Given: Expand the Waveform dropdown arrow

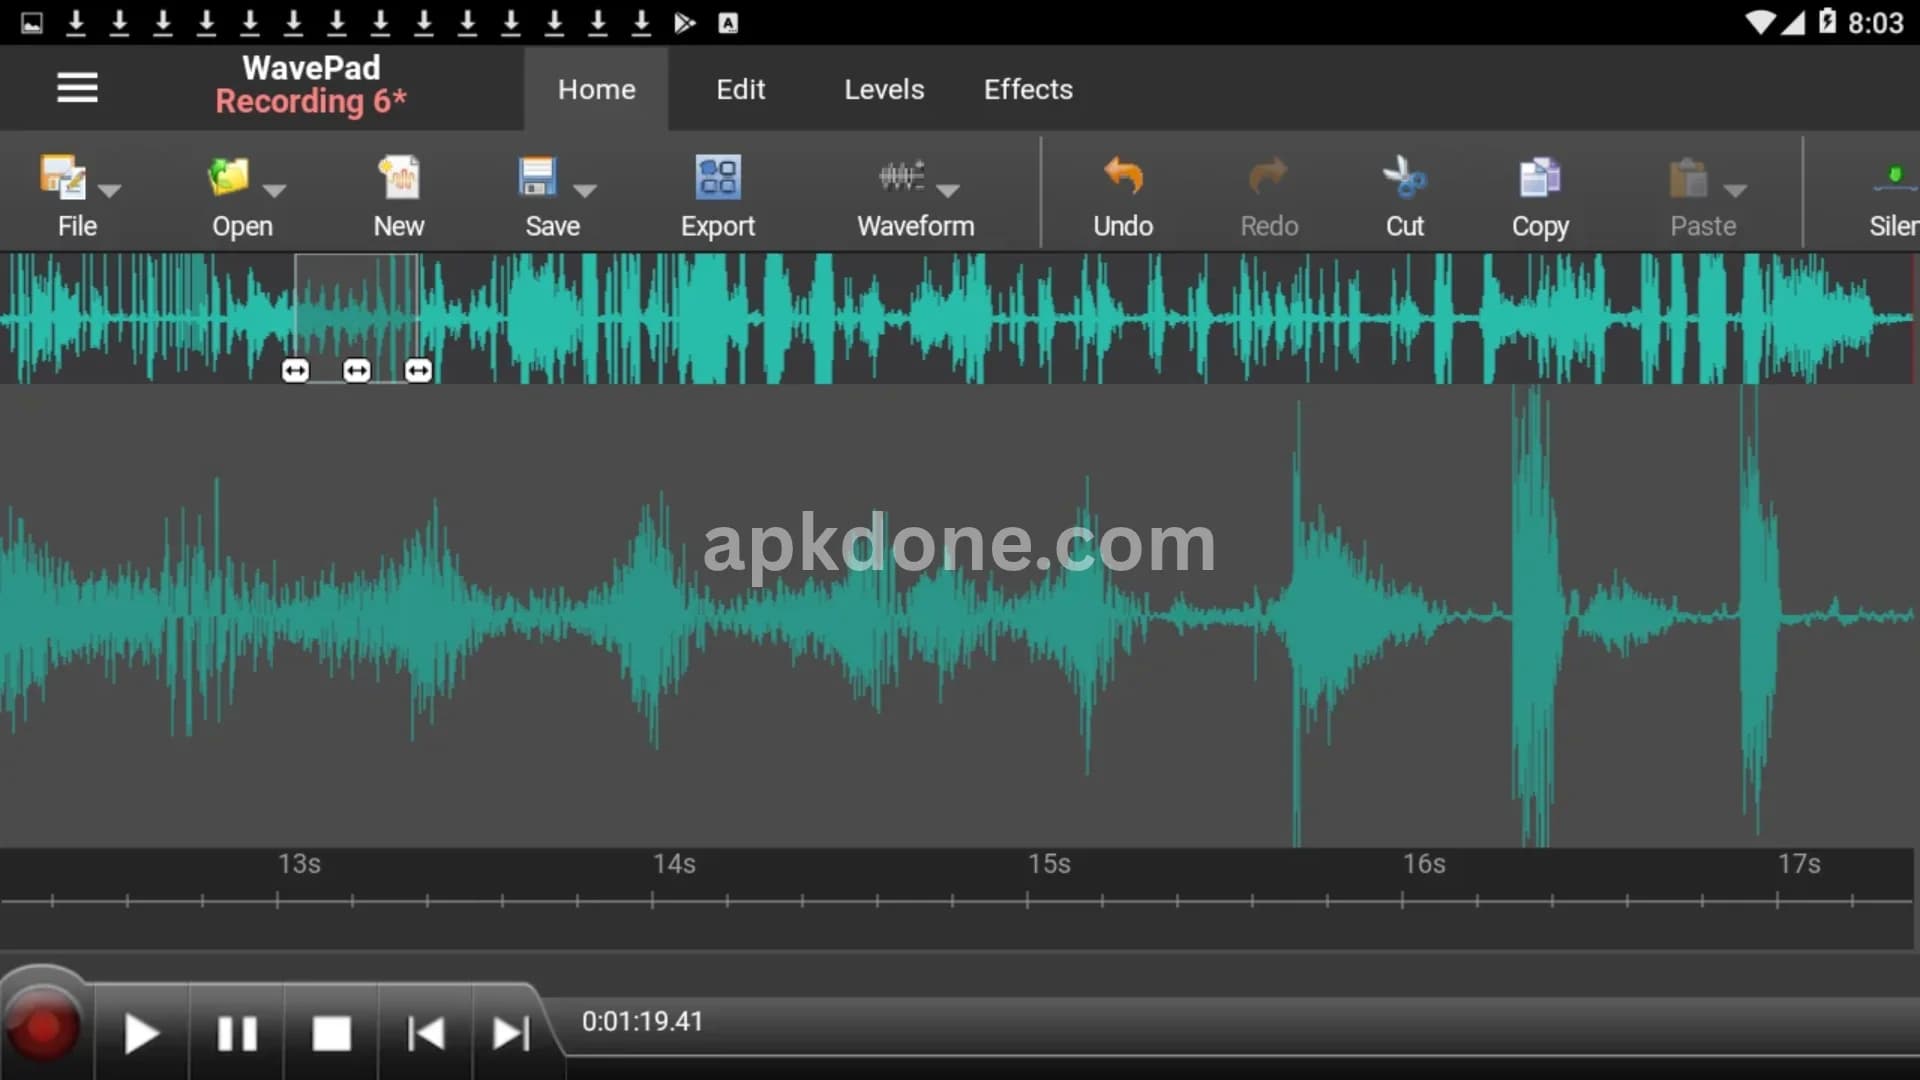Looking at the screenshot, I should coord(948,190).
